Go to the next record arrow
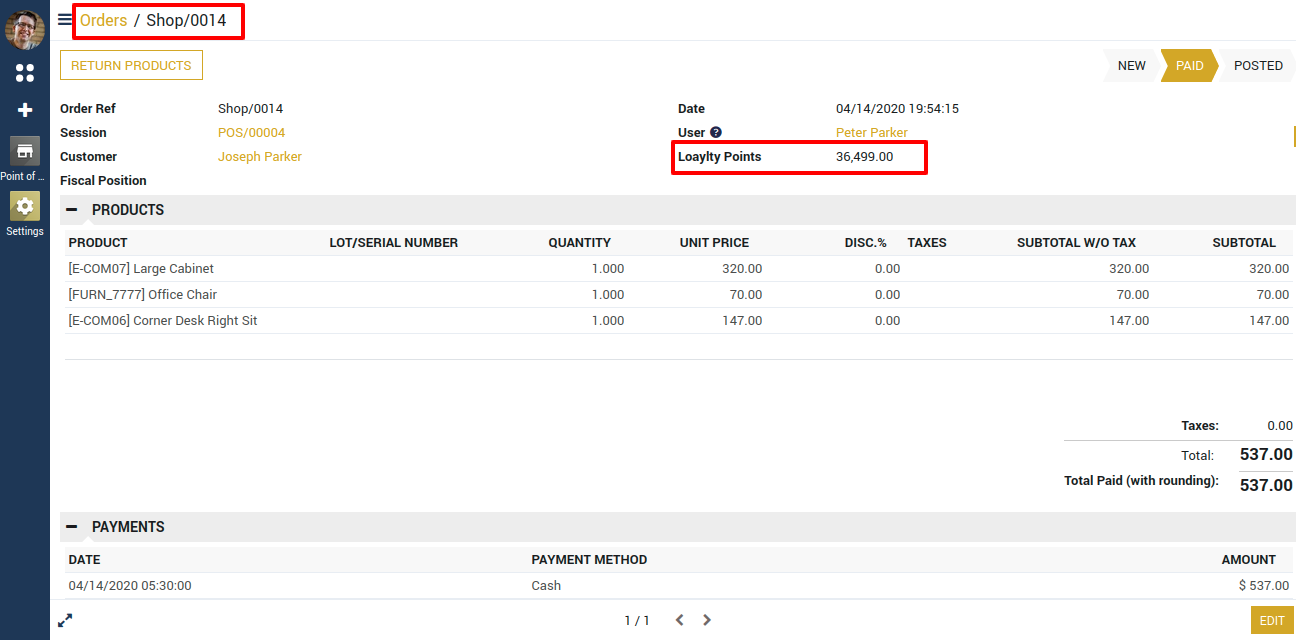 coord(707,620)
